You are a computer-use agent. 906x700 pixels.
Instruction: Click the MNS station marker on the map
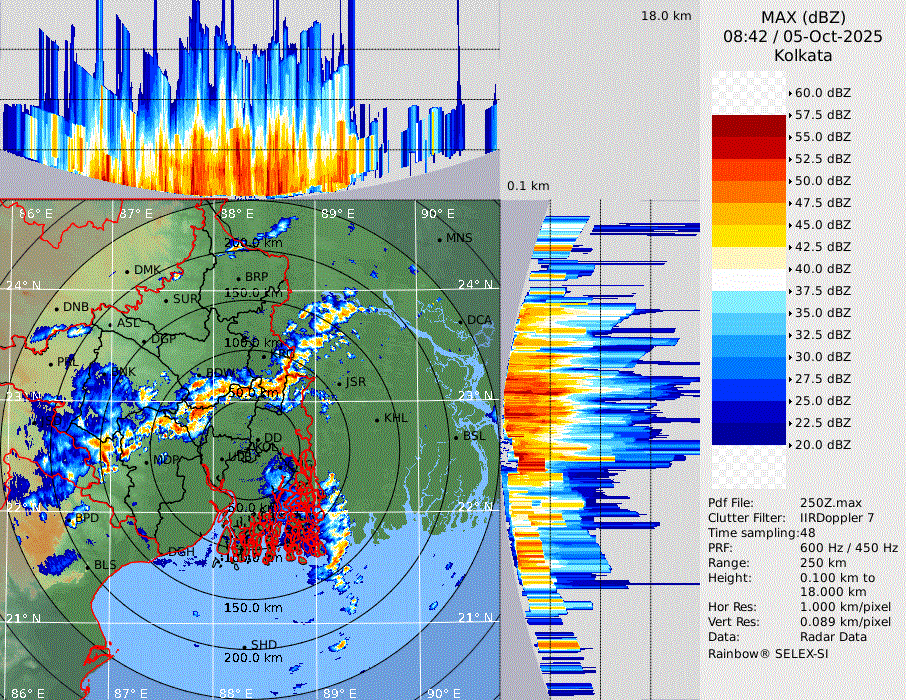440,239
